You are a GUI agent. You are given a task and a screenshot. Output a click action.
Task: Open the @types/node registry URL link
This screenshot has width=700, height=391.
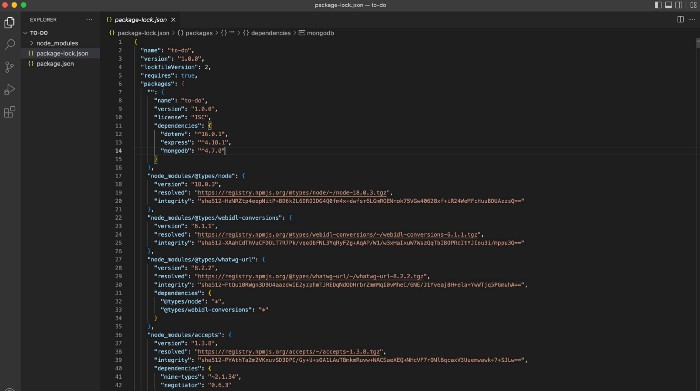point(292,193)
